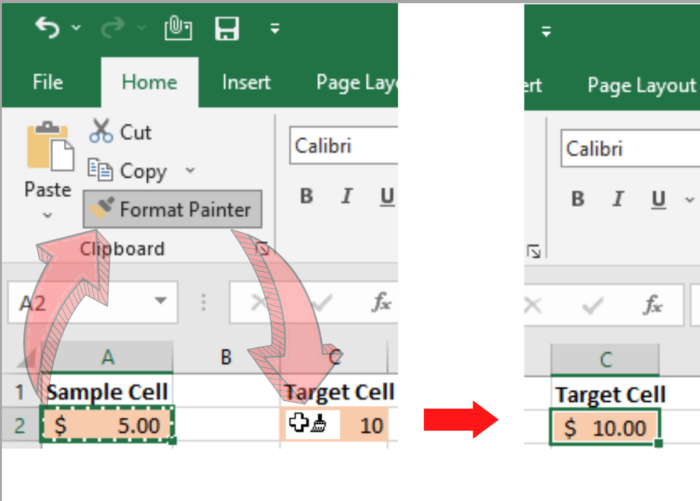Toggle Underline in left window
This screenshot has width=700, height=501.
coord(387,197)
